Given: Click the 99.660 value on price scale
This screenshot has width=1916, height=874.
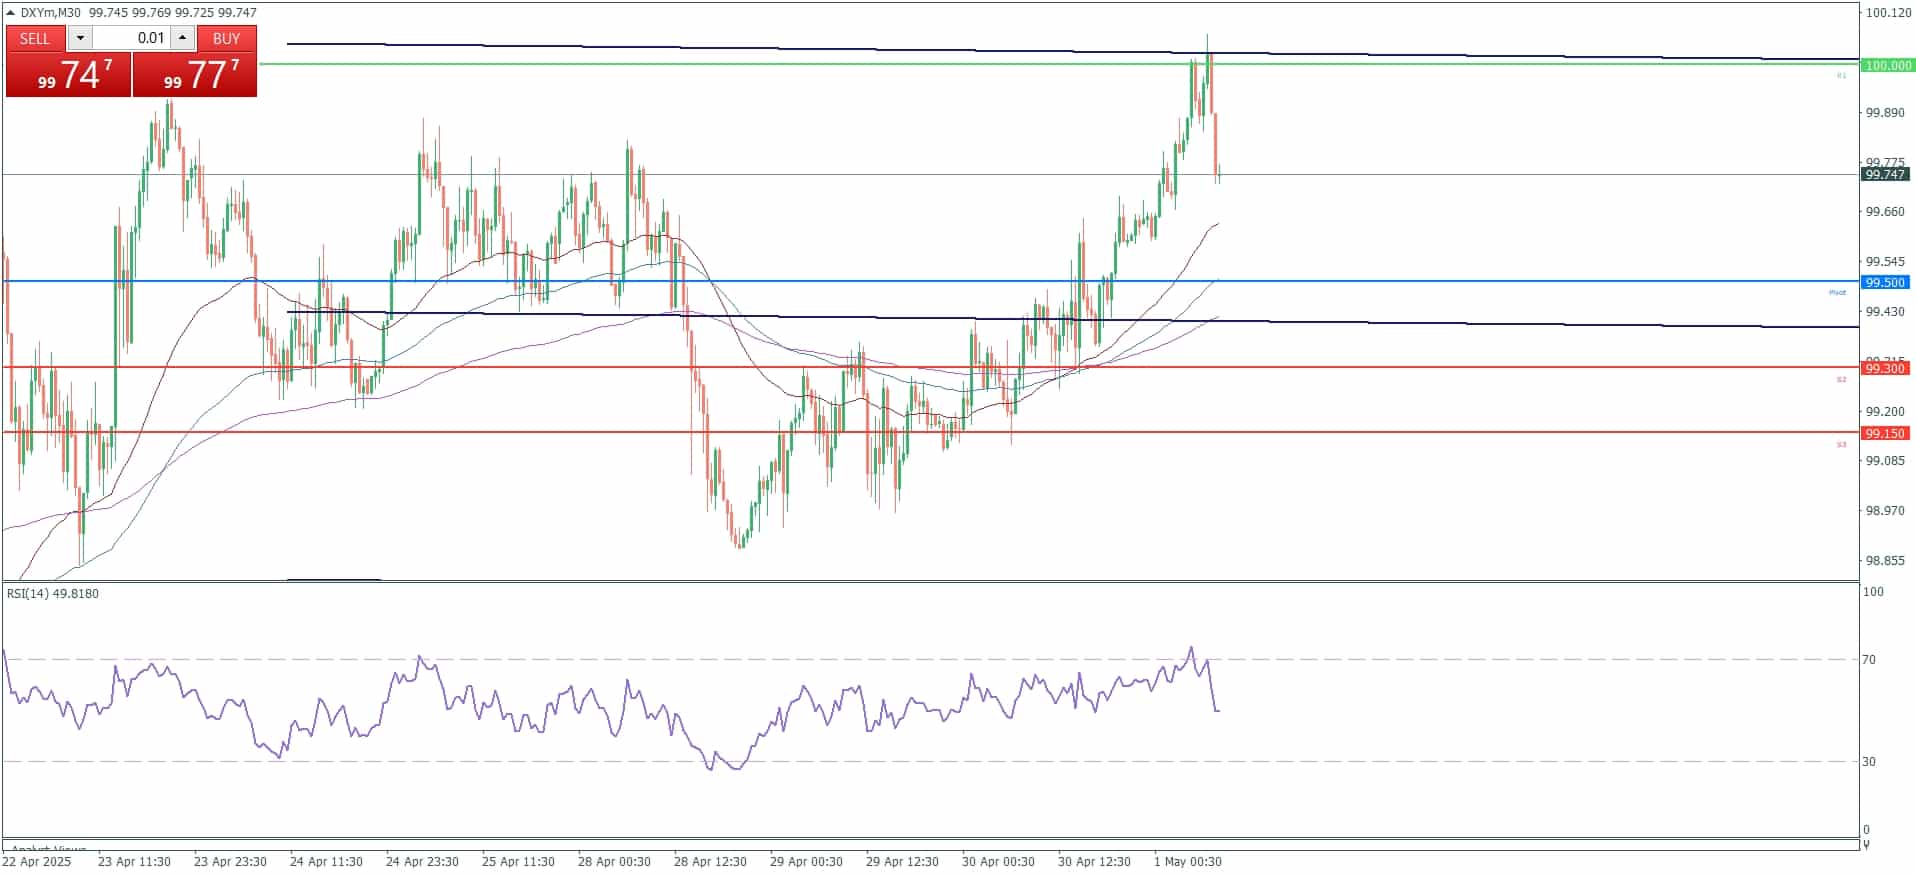Looking at the screenshot, I should 1886,212.
